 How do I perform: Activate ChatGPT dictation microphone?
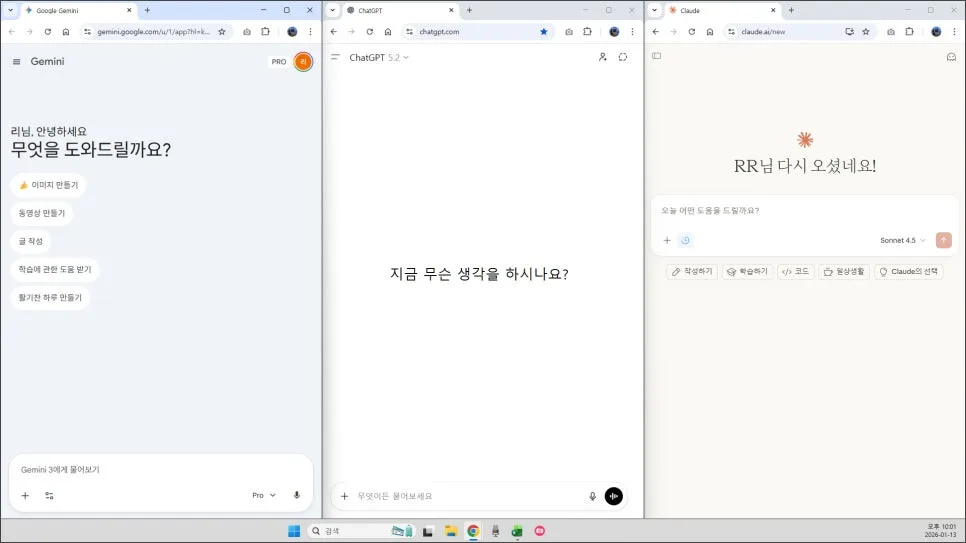(592, 496)
